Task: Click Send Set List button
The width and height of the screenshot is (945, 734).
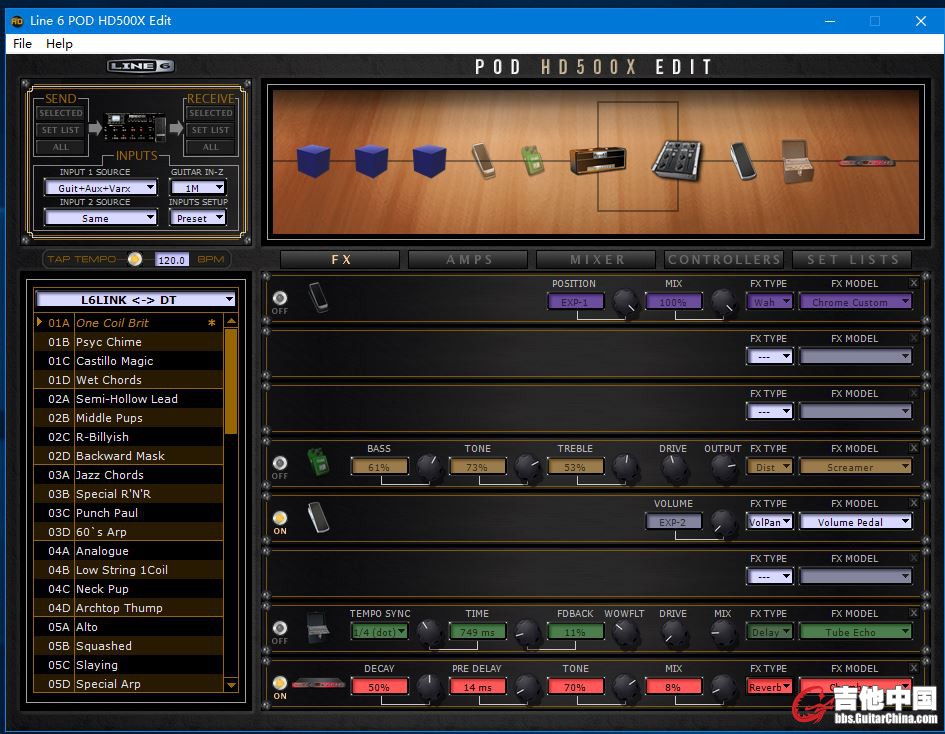Action: [x=61, y=130]
